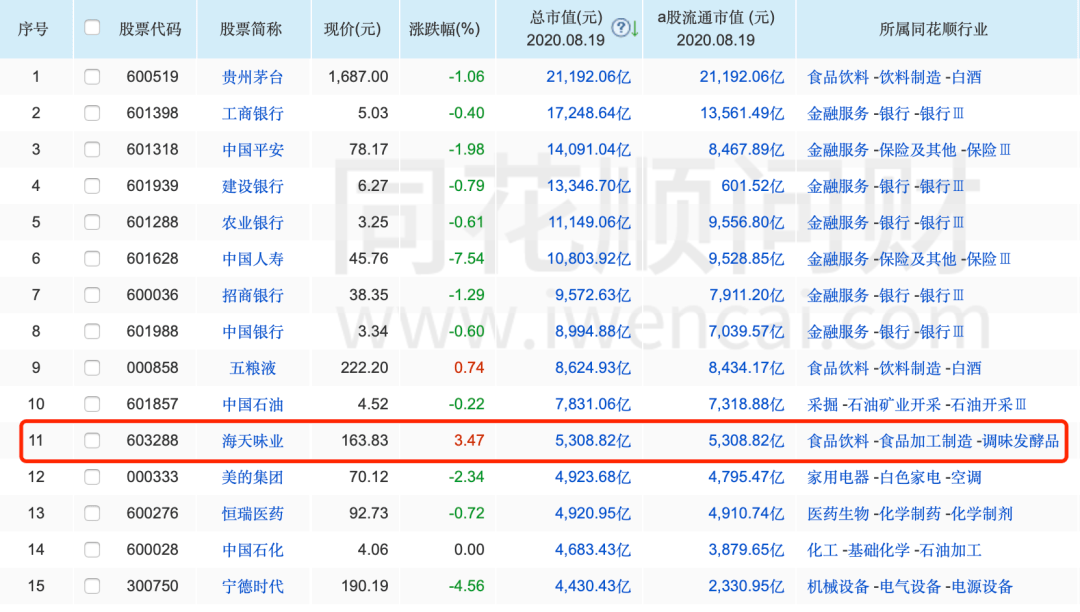Click the green sort arrow on 总市值 column

[635, 29]
